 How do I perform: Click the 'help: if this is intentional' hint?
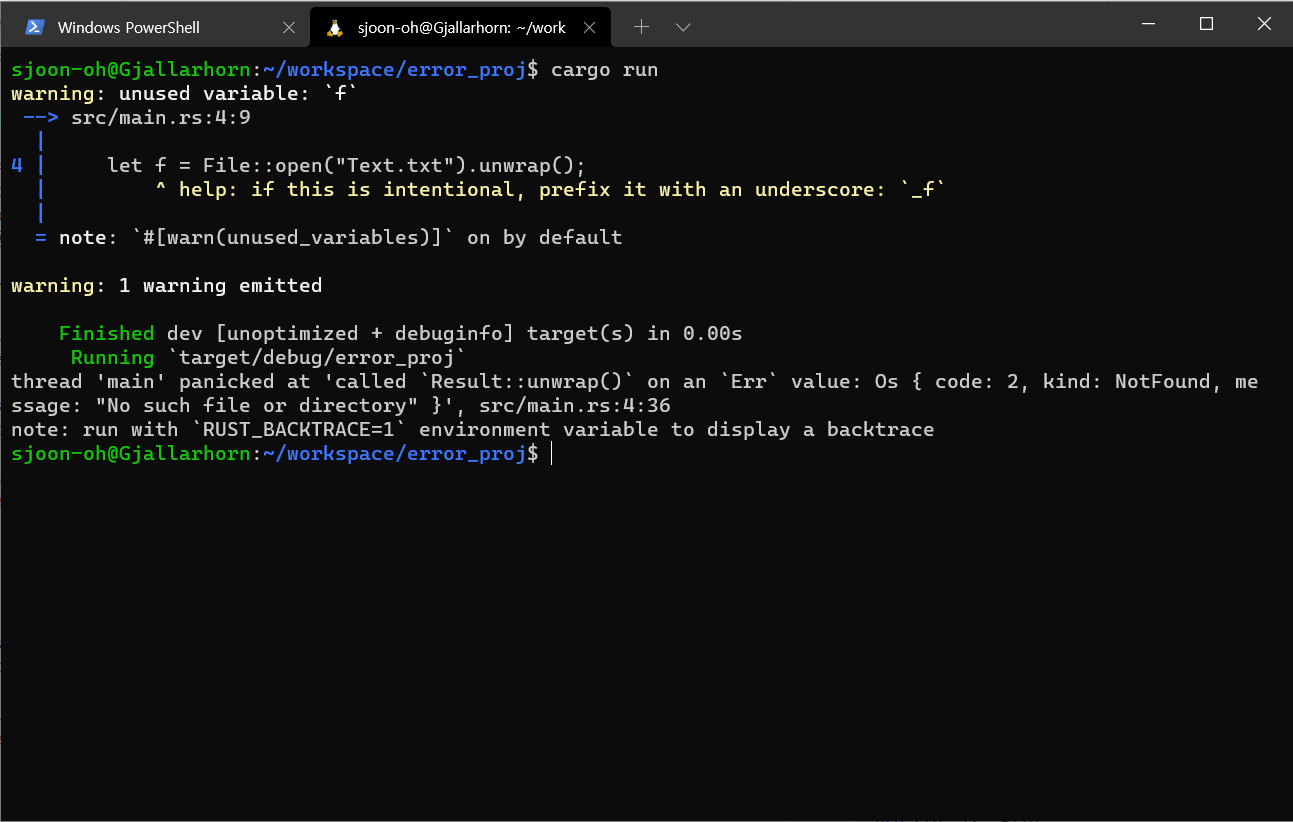[x=551, y=190]
